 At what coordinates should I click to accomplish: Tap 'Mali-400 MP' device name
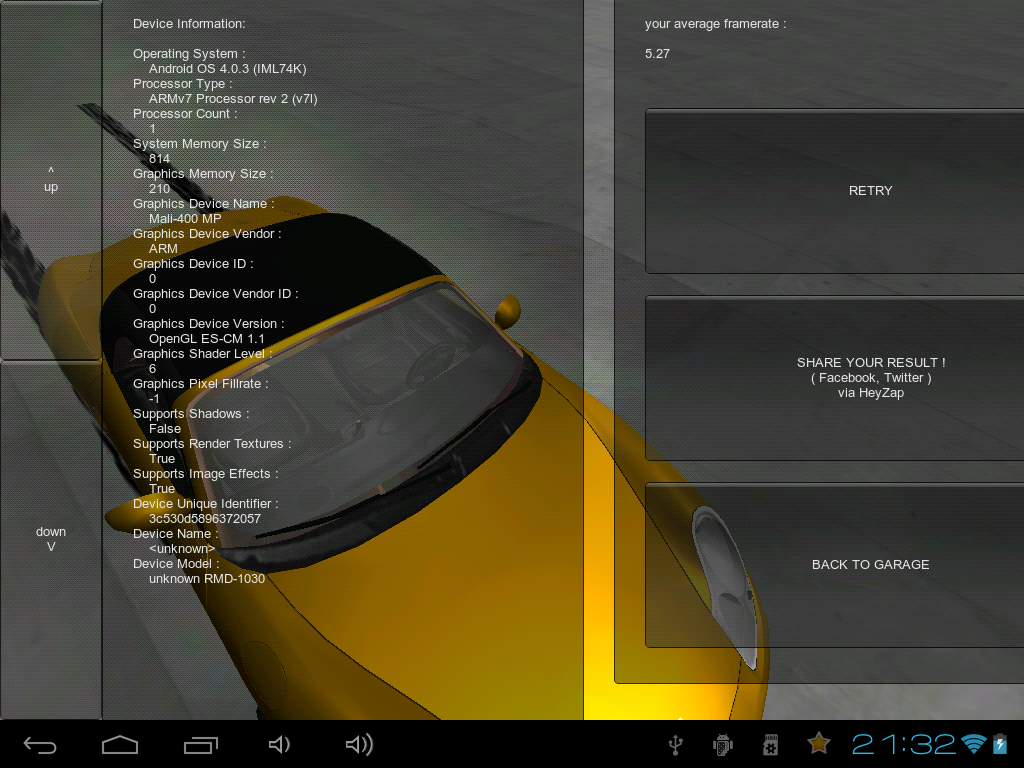point(185,219)
